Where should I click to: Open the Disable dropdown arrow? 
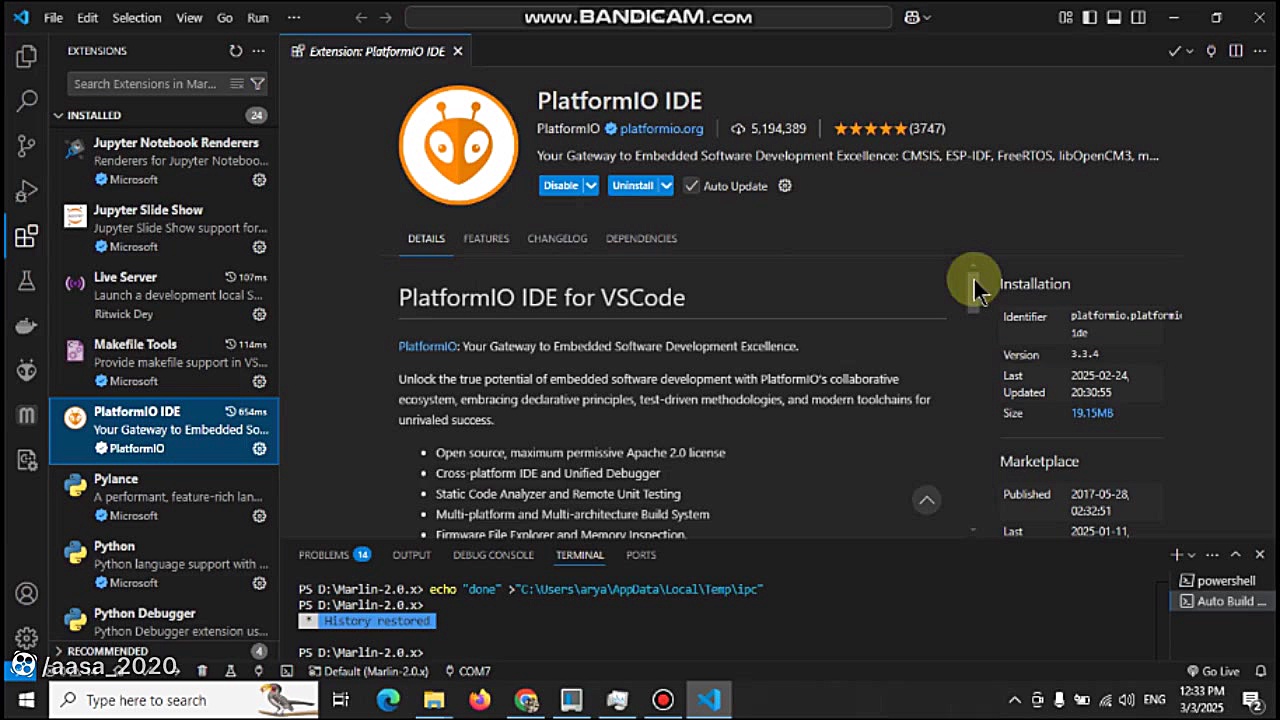[591, 186]
